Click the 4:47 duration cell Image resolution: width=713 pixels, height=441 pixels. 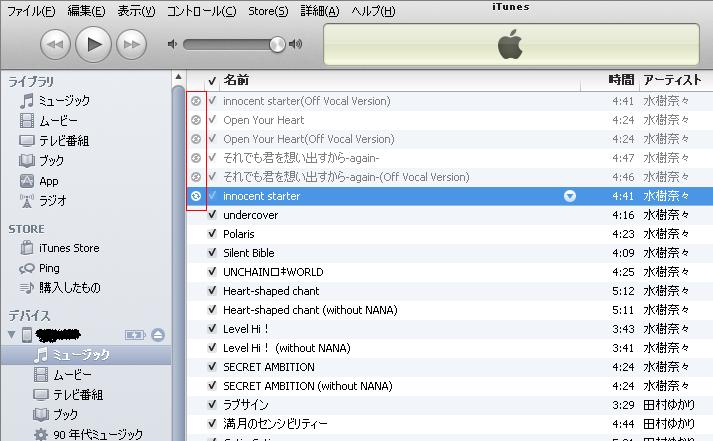coord(623,158)
